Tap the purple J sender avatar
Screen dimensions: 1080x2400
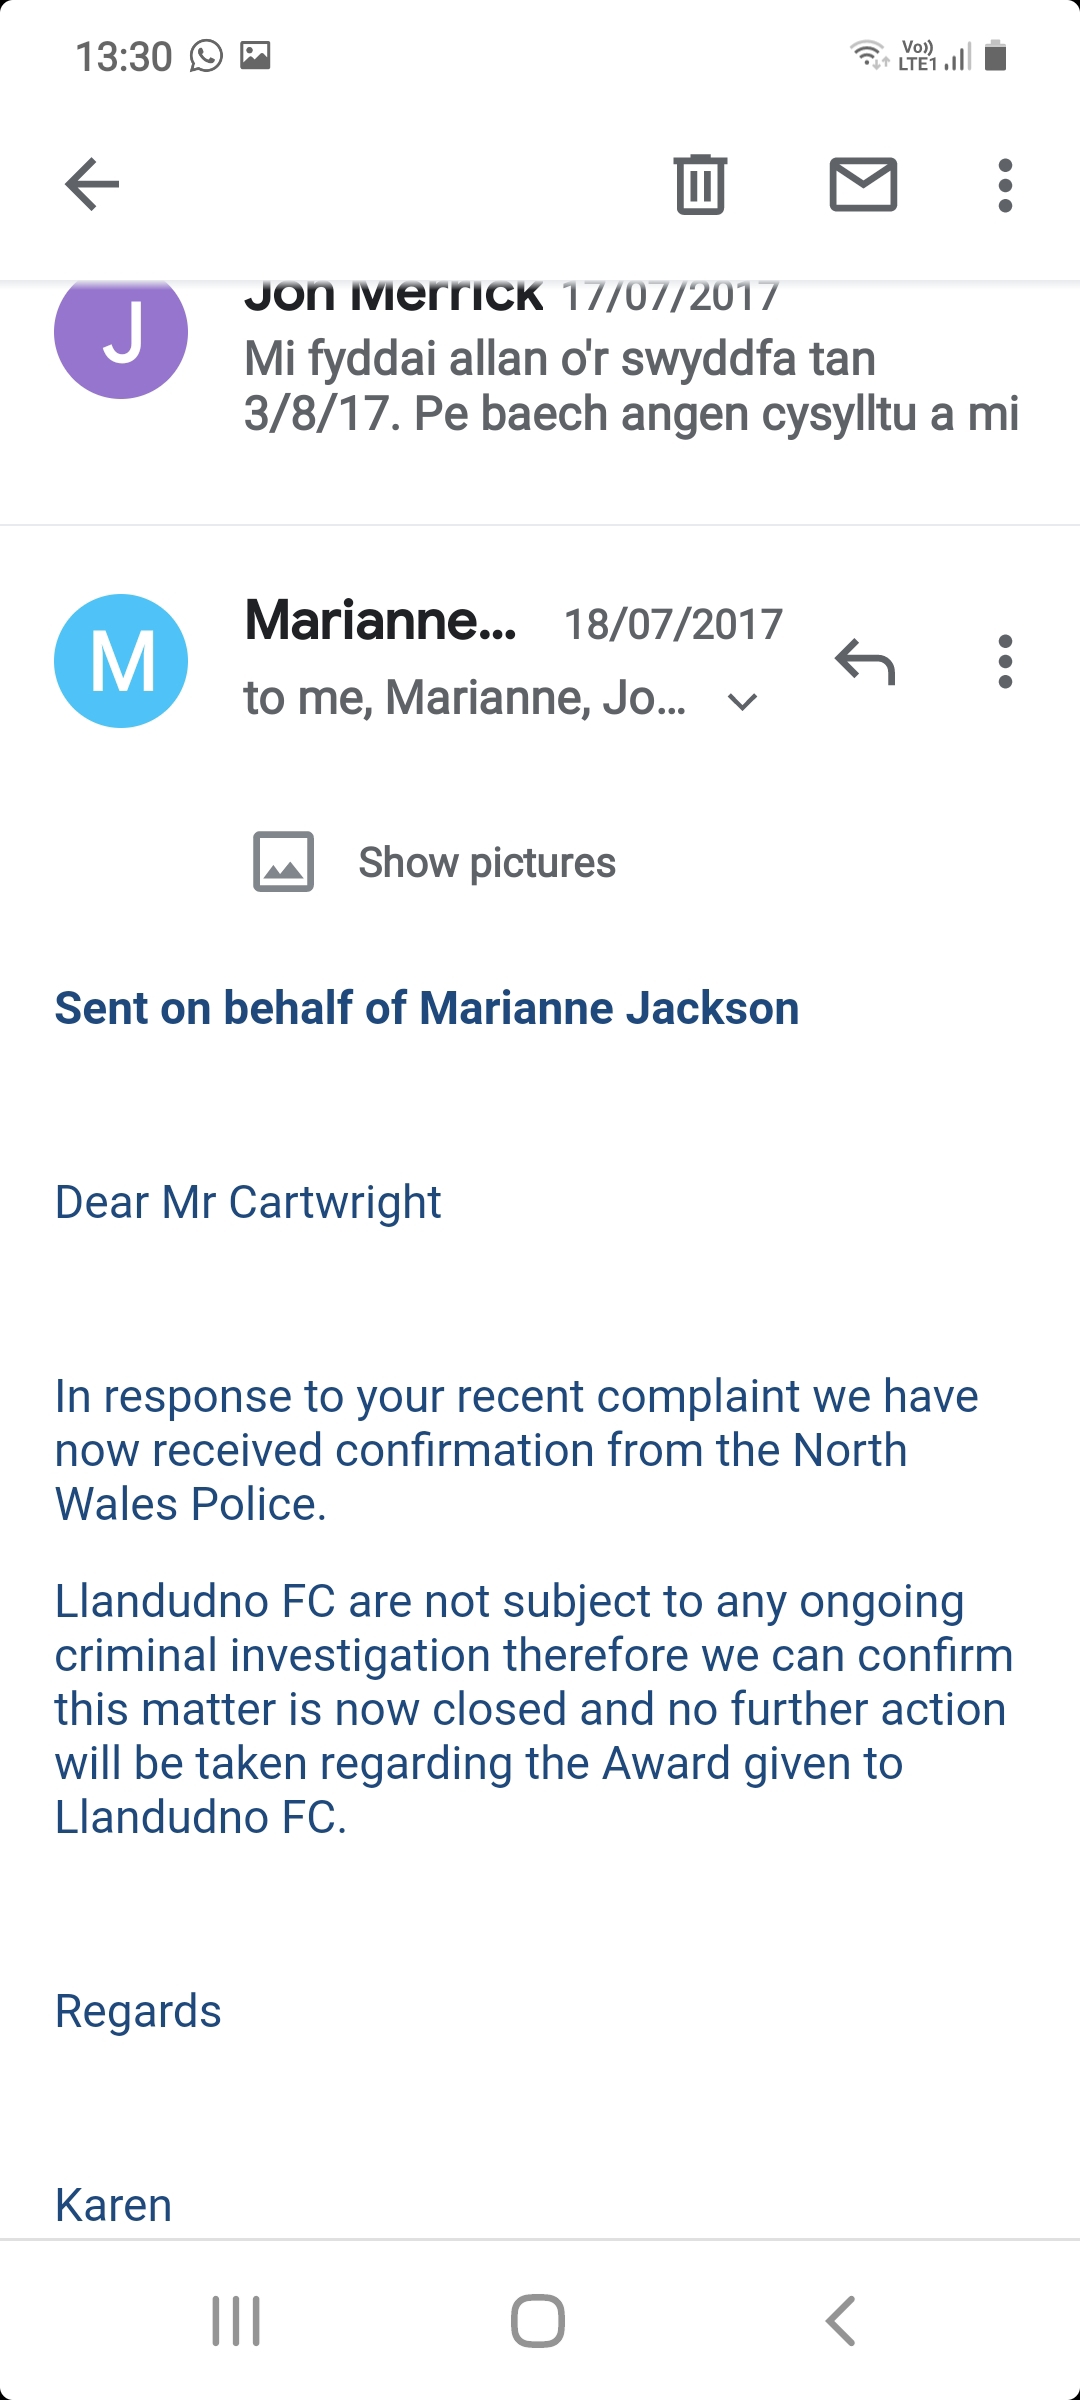tap(121, 334)
